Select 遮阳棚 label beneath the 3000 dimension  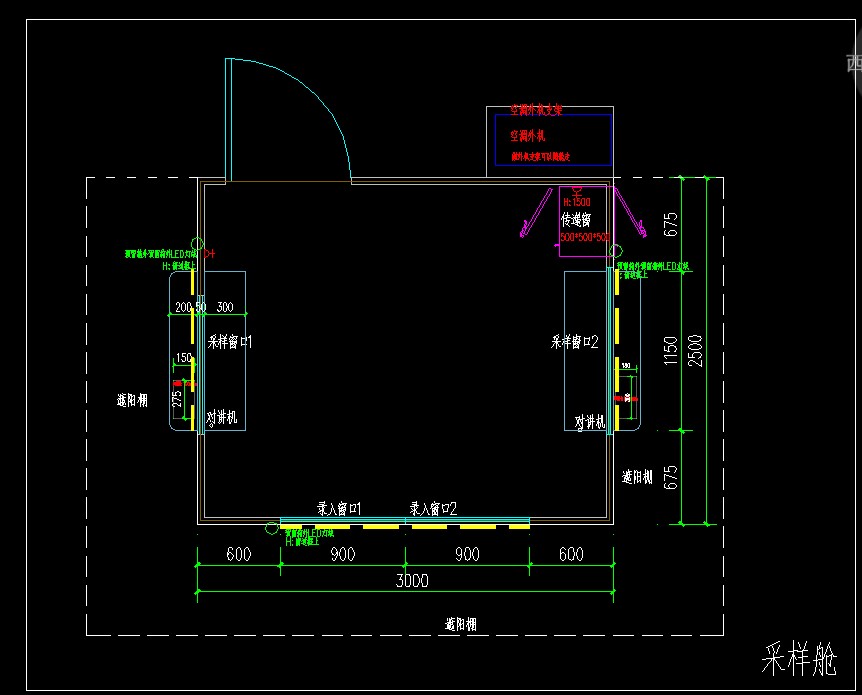460,624
